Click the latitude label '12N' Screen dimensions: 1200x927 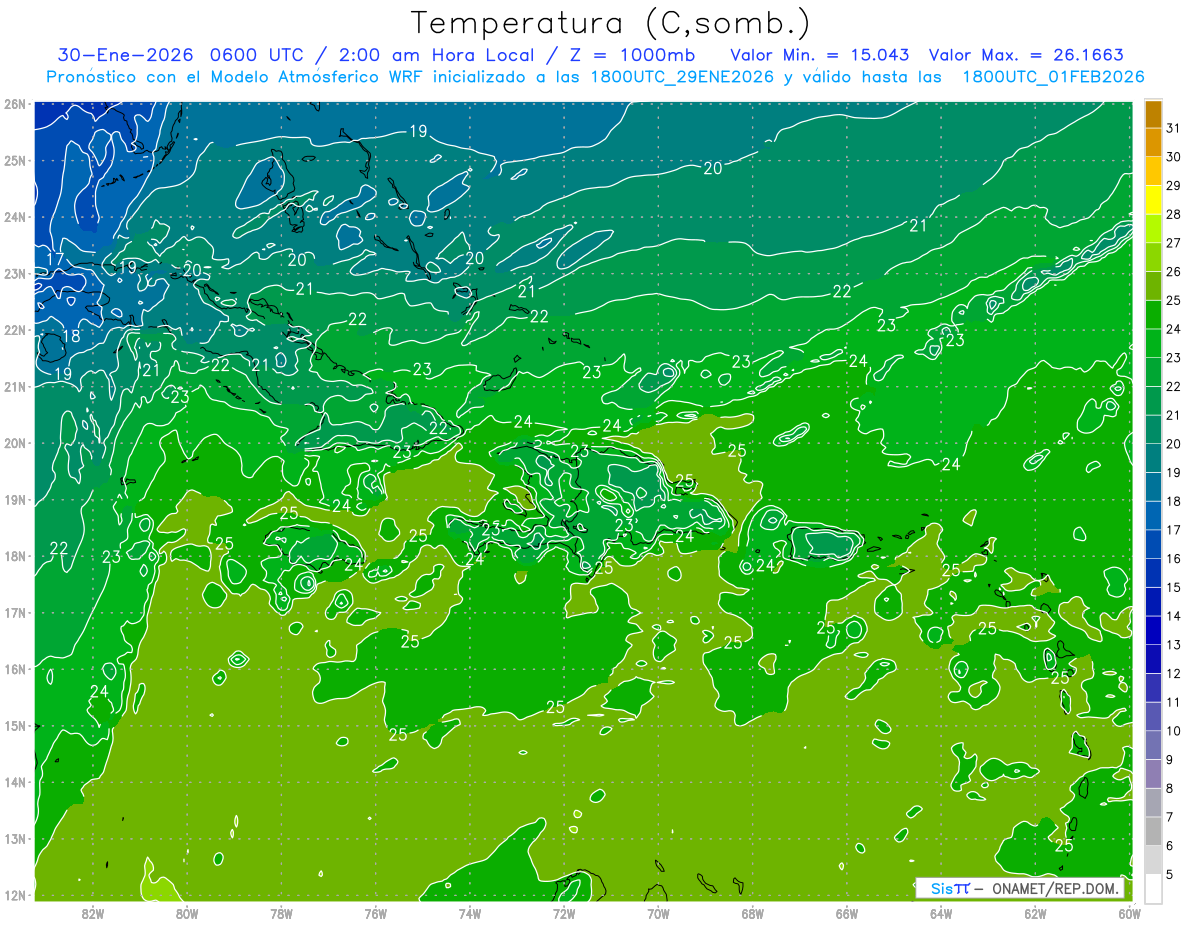pyautogui.click(x=14, y=895)
